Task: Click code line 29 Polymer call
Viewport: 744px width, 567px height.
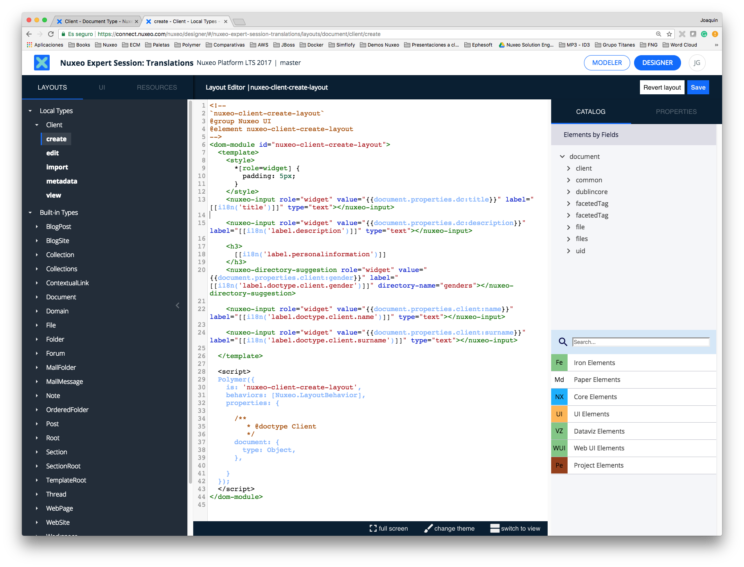Action: coord(236,380)
